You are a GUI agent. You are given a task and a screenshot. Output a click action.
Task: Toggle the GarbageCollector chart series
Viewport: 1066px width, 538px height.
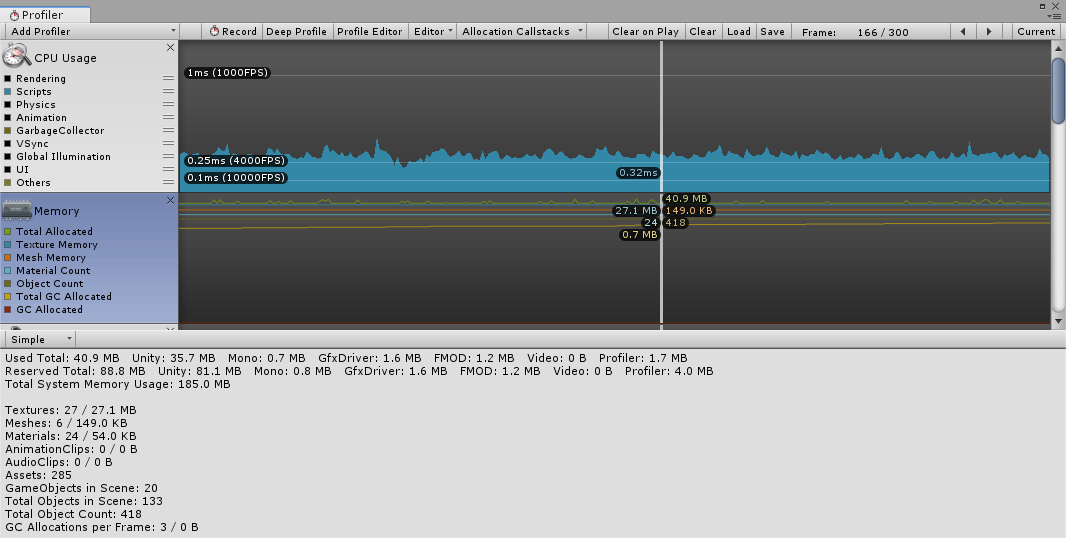click(7, 131)
